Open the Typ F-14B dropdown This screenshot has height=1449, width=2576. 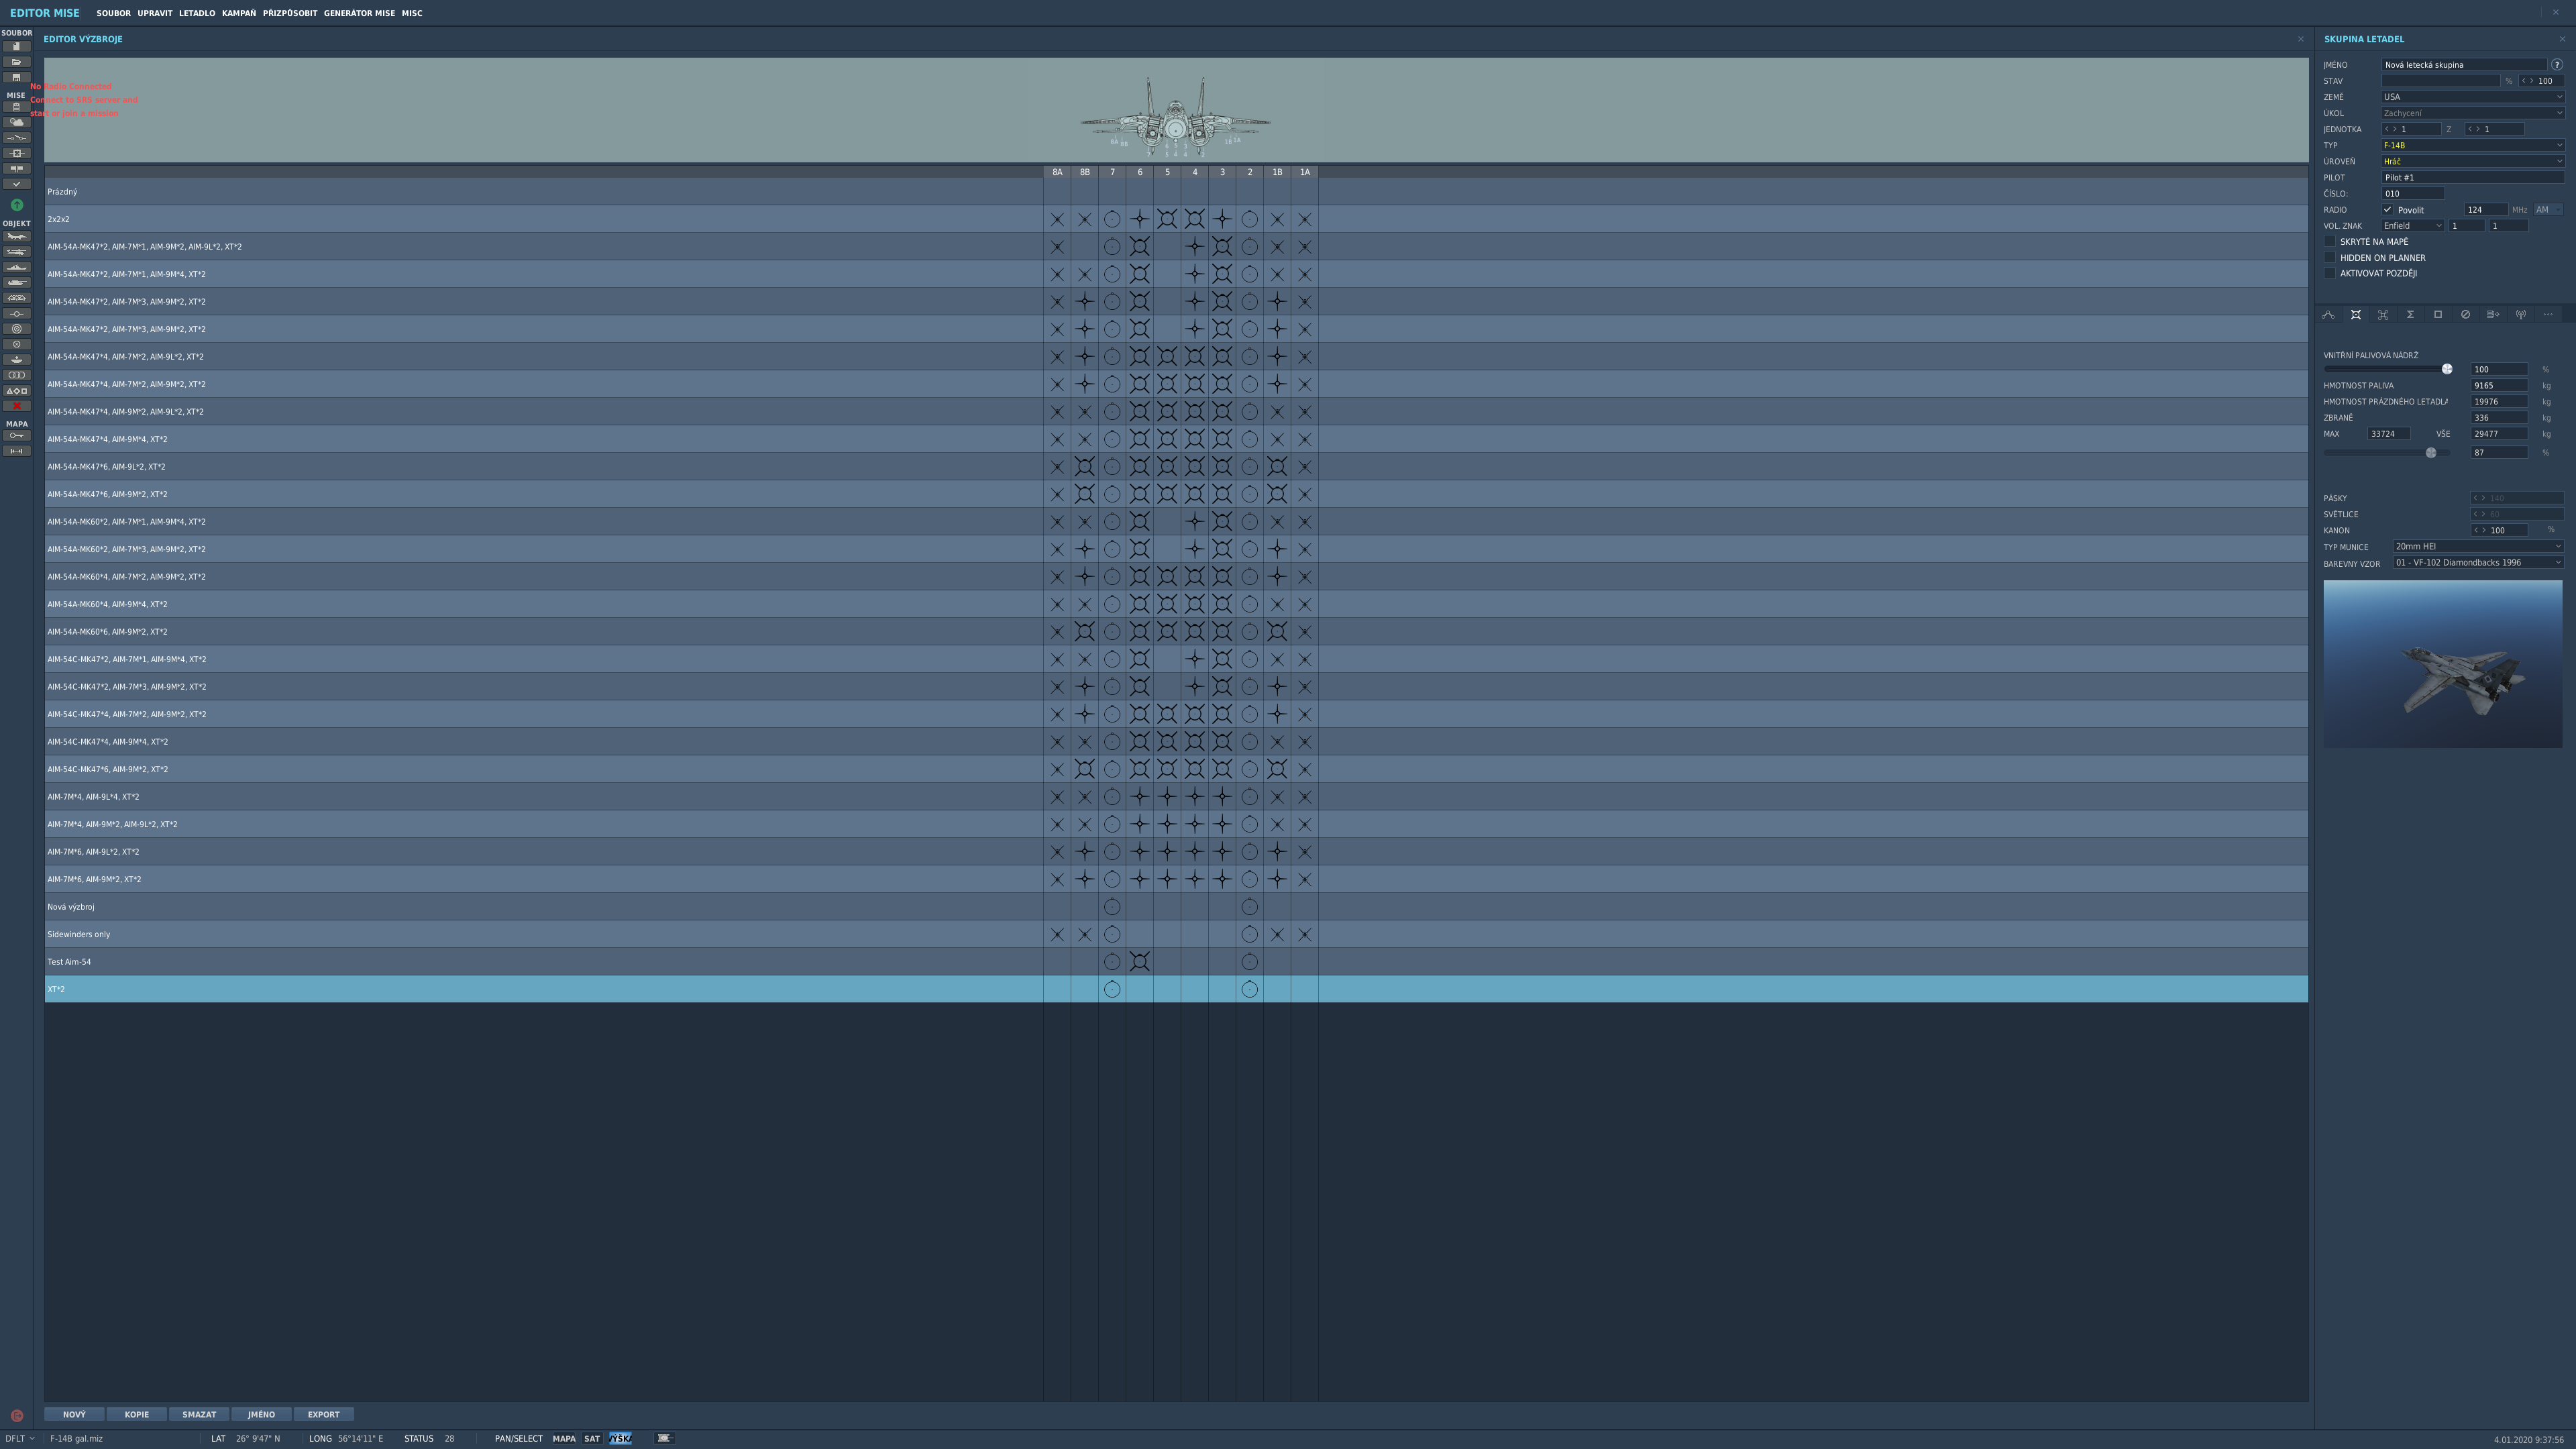pyautogui.click(x=2472, y=145)
